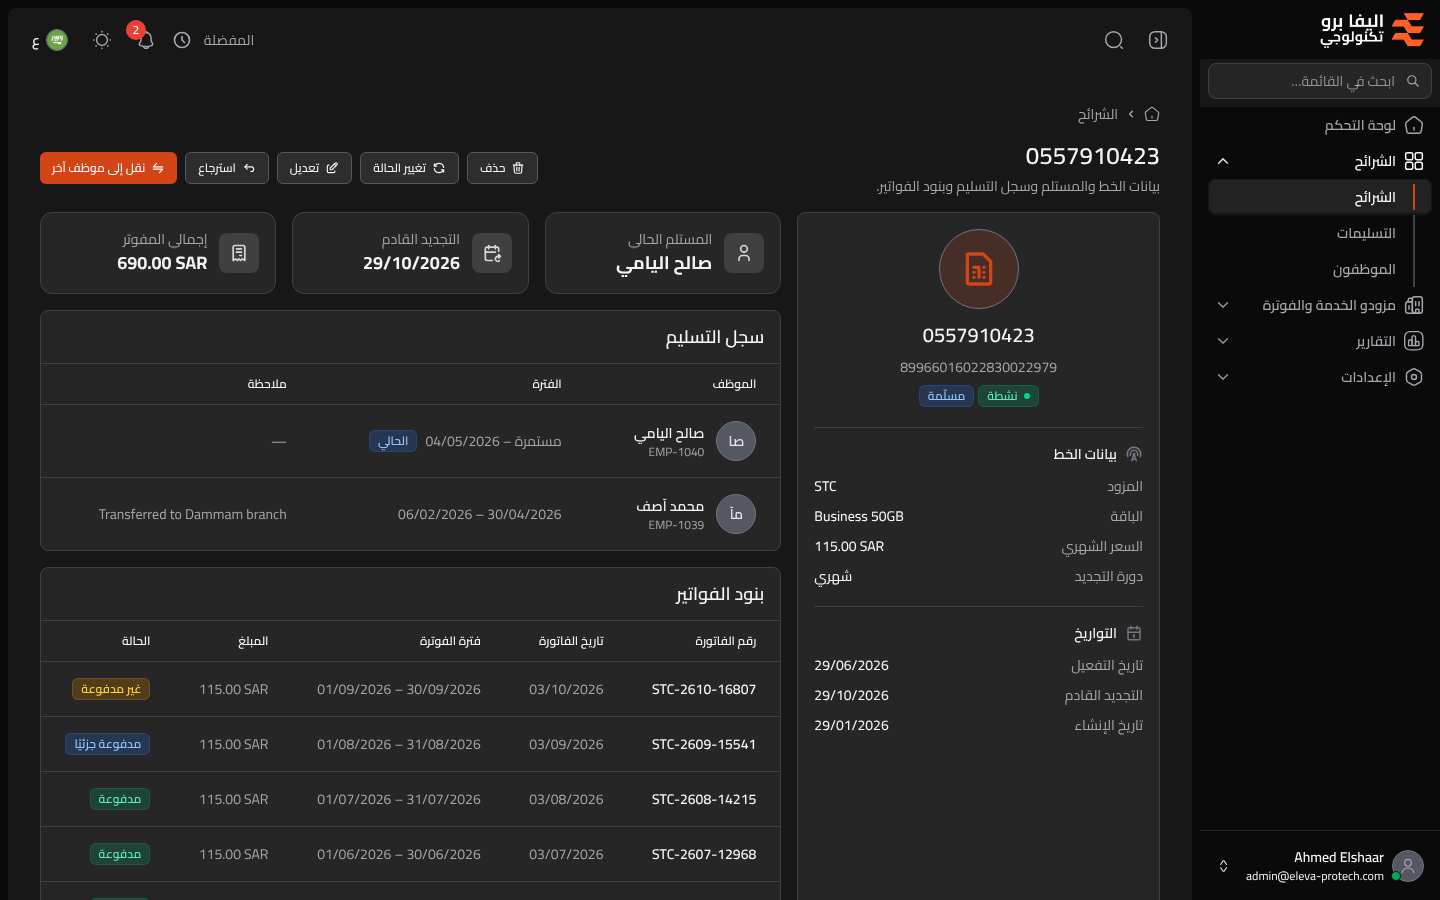Click the receipt icon in إجمالي المفوتر card

[x=239, y=253]
